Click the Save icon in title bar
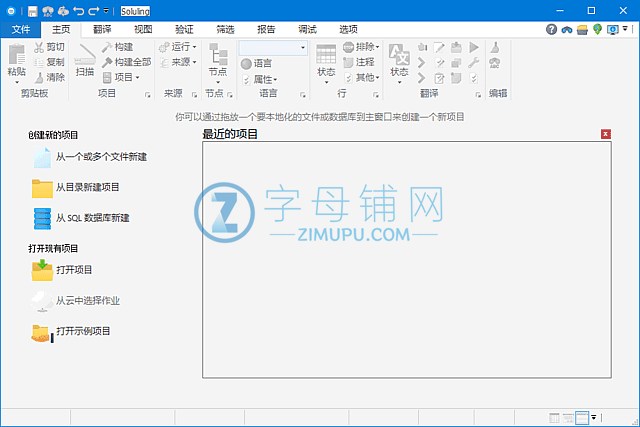 tap(32, 11)
